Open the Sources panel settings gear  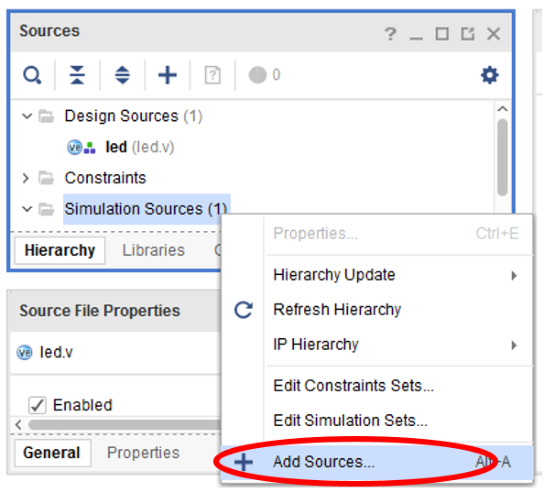point(490,75)
